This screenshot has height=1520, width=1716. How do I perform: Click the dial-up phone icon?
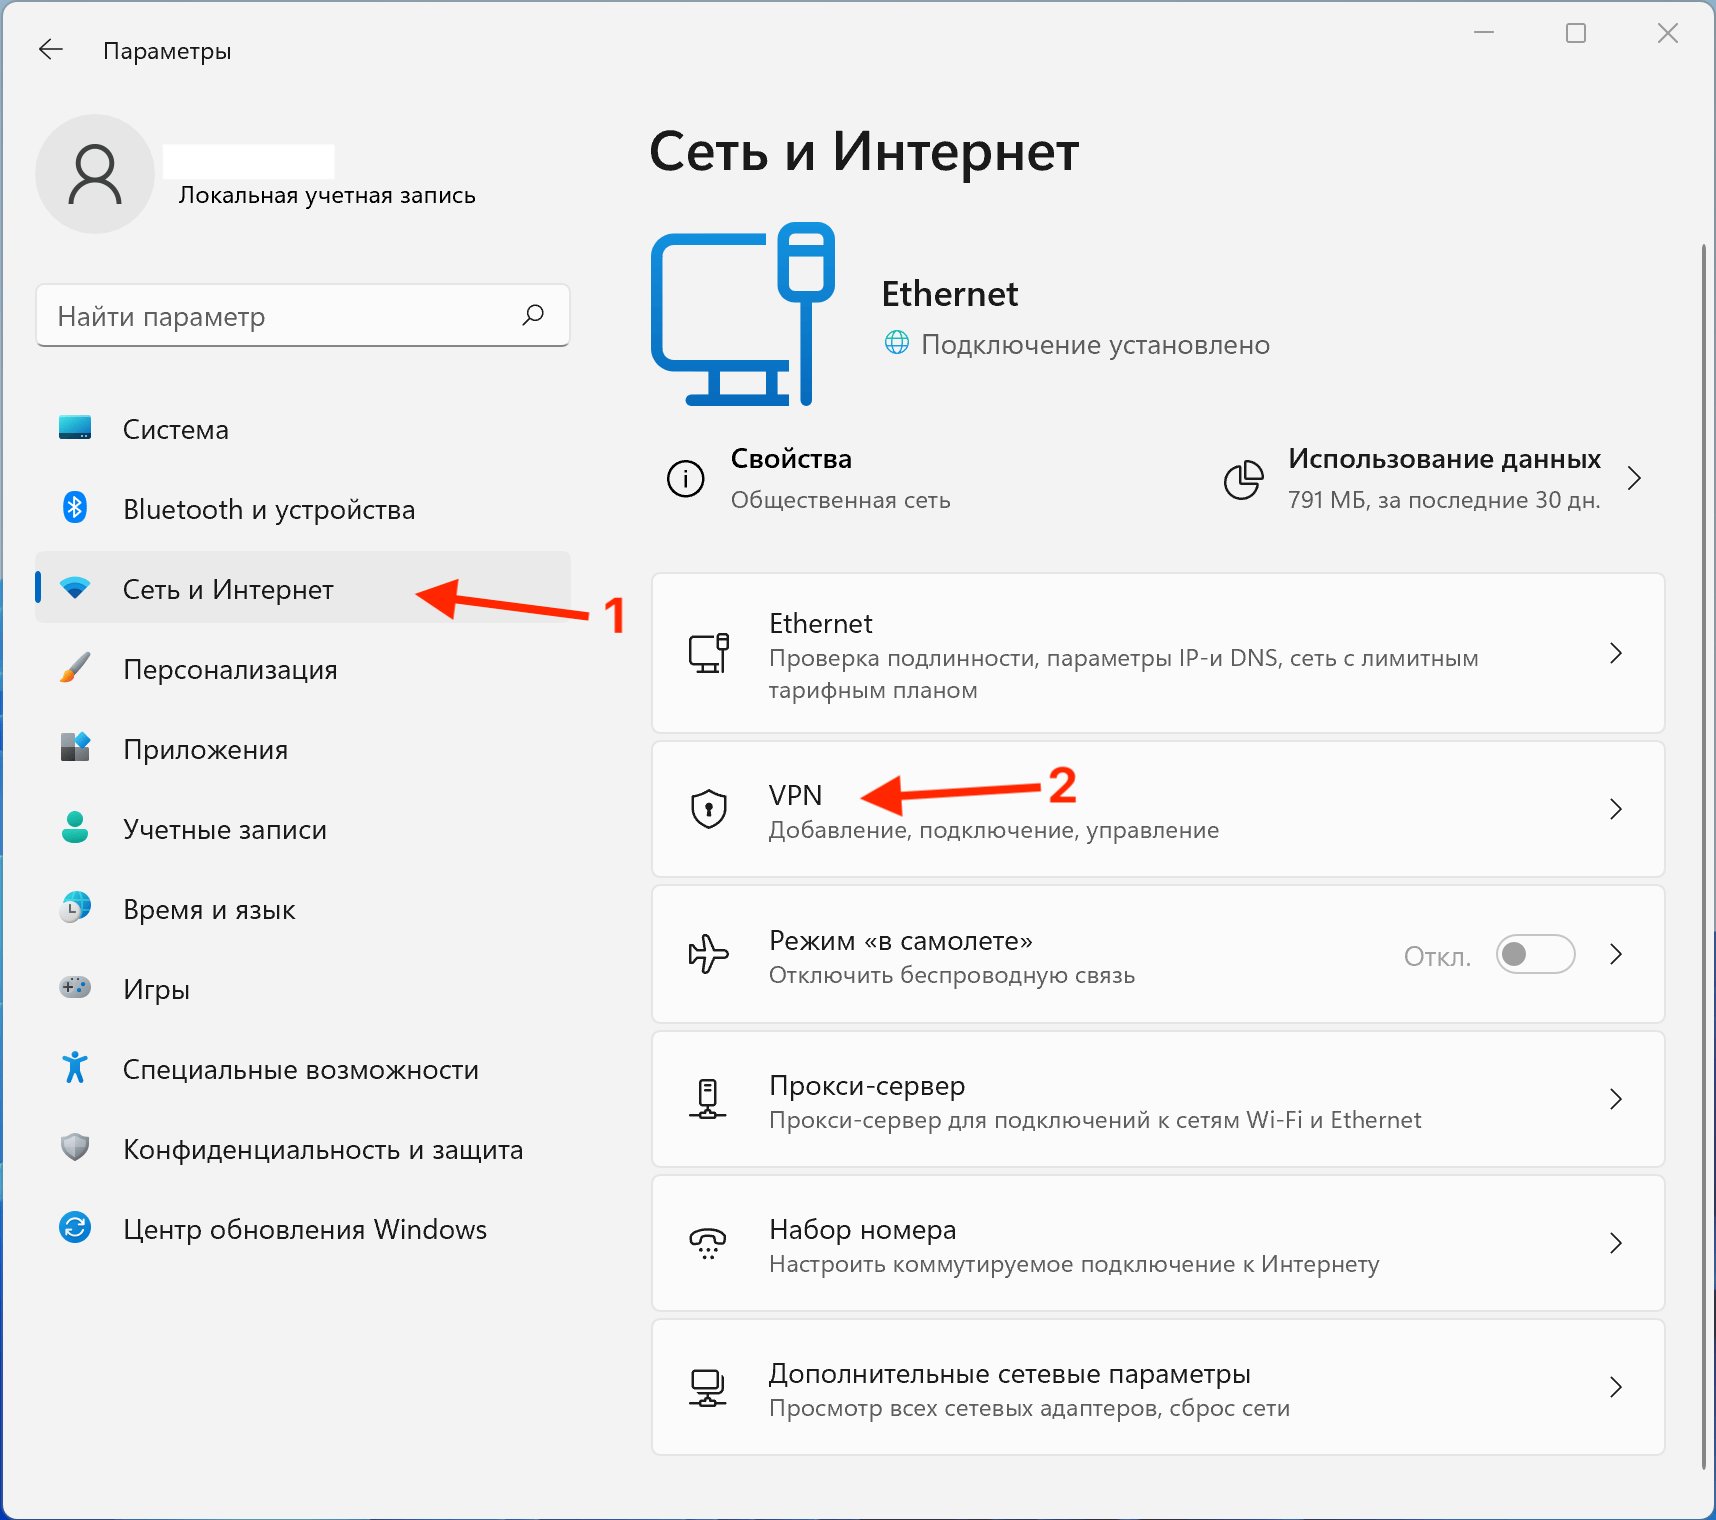(708, 1243)
